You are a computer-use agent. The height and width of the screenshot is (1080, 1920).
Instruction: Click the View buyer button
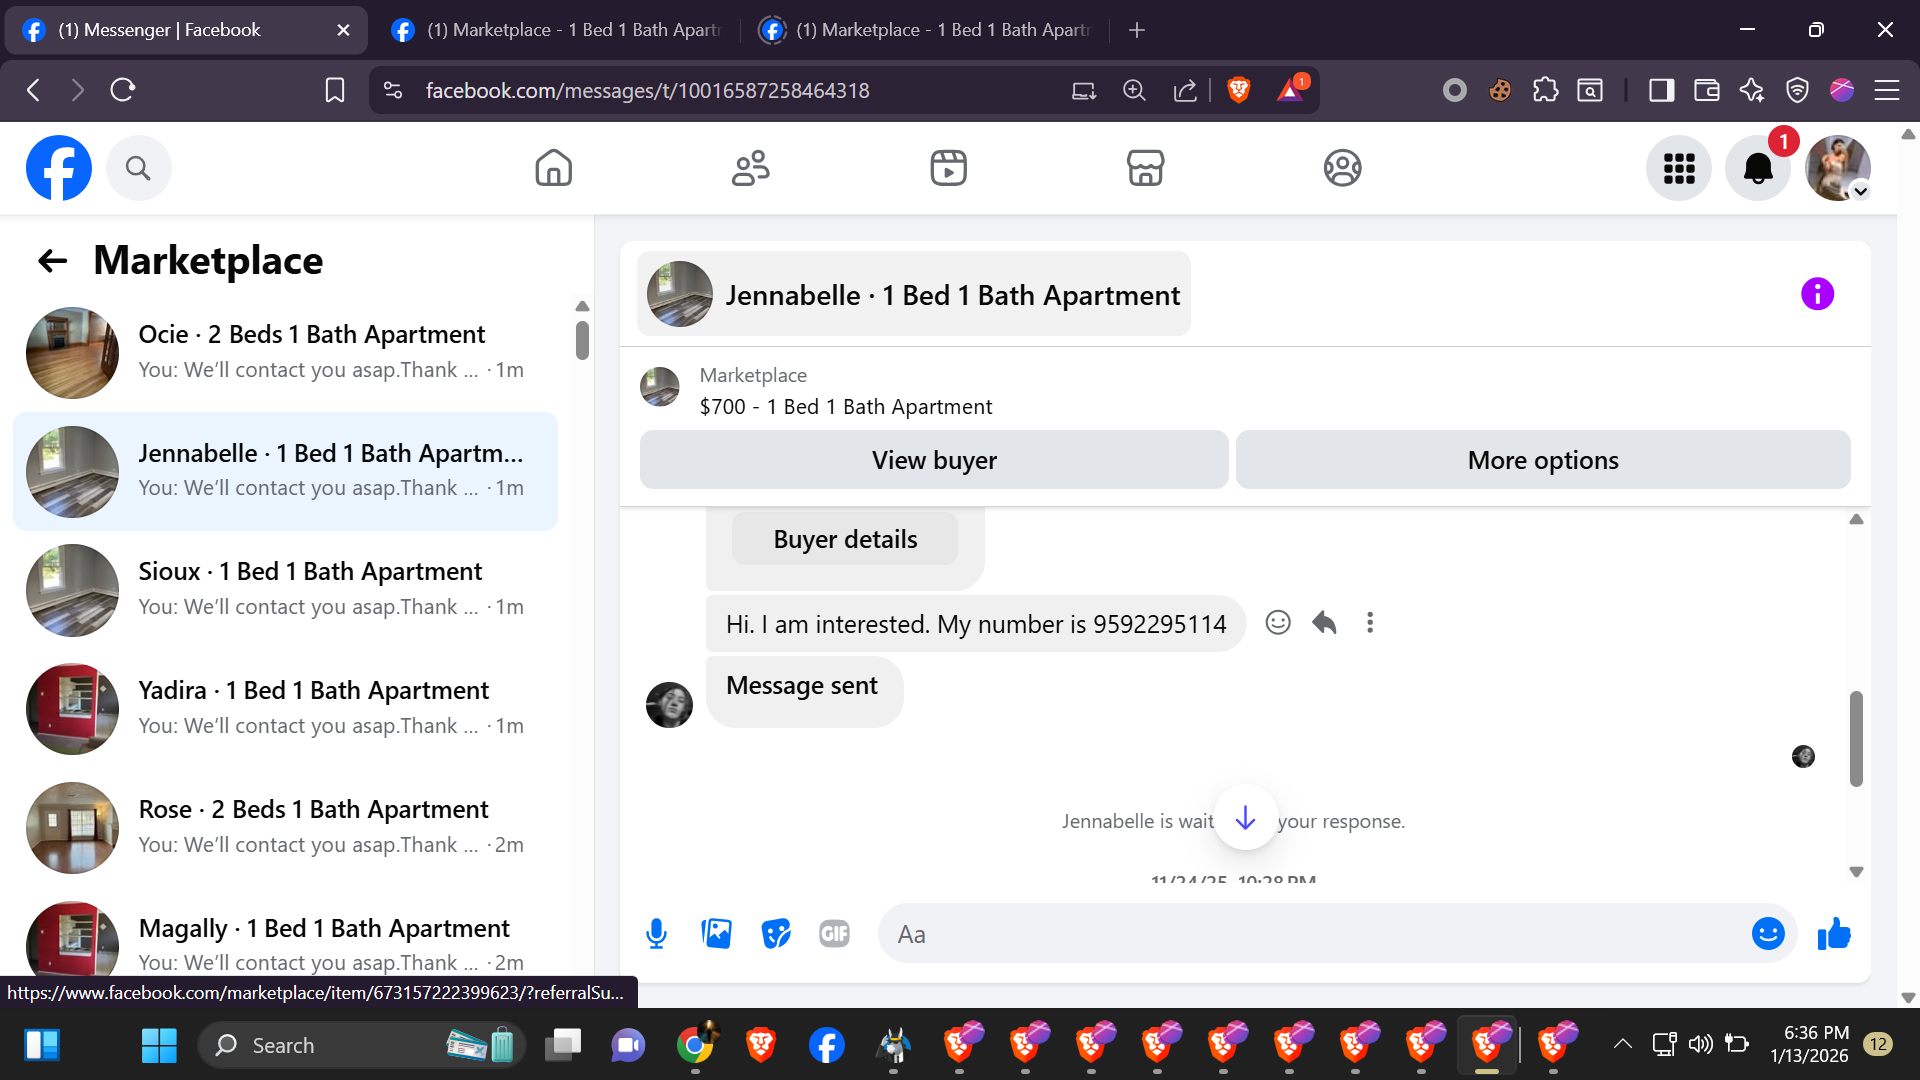coord(934,460)
